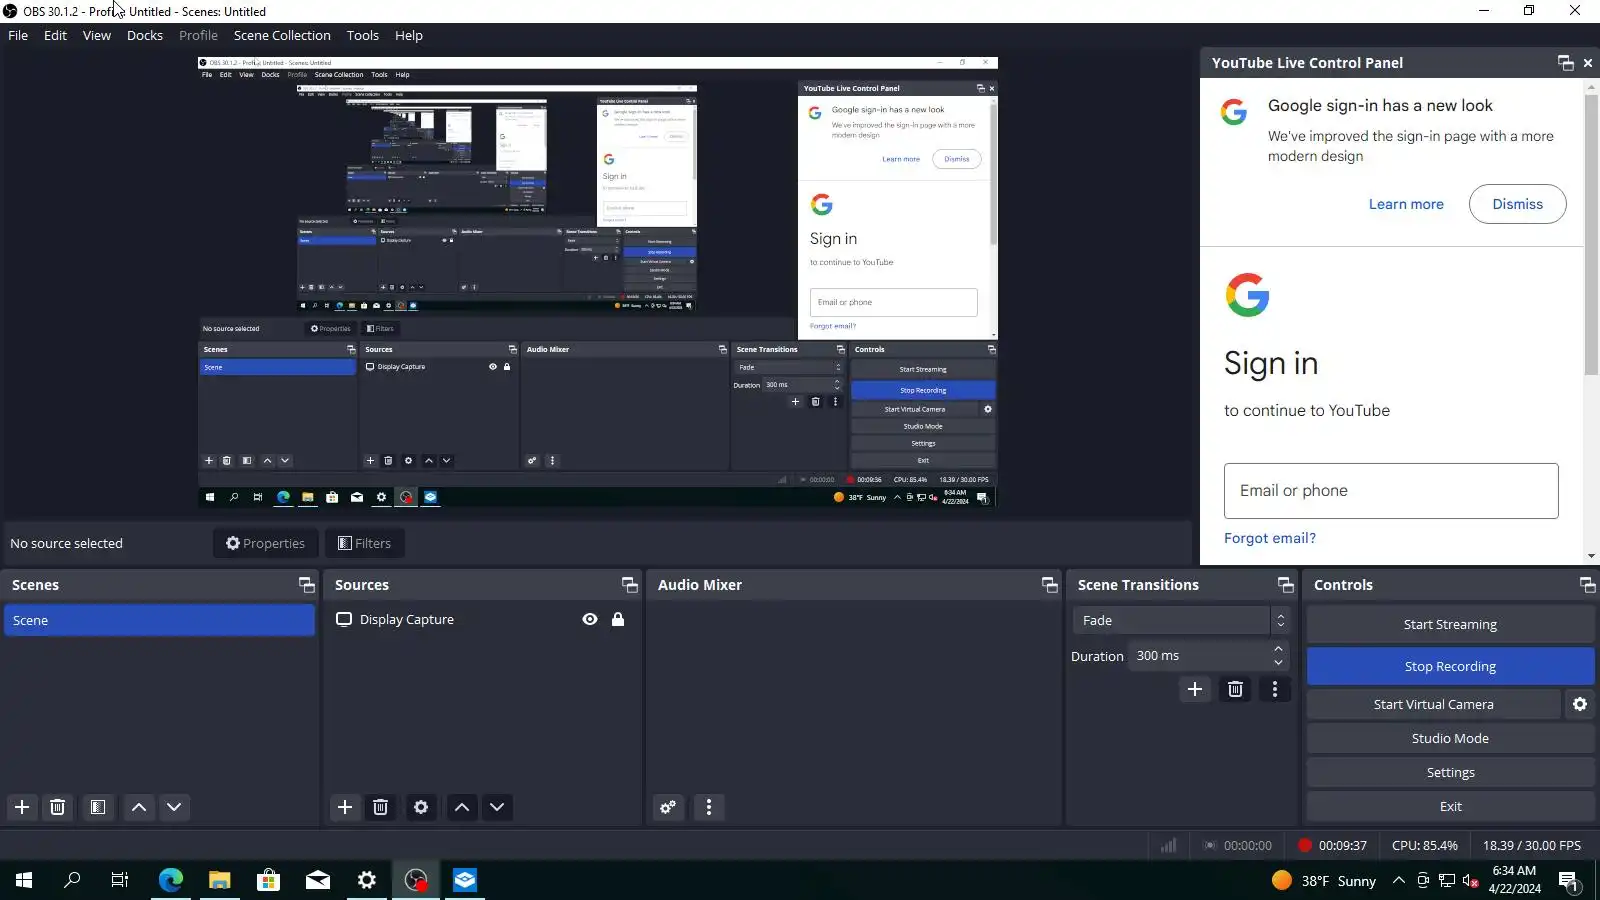Open the weather widget showing 38°F Sunny
1600x900 pixels.
1324,880
